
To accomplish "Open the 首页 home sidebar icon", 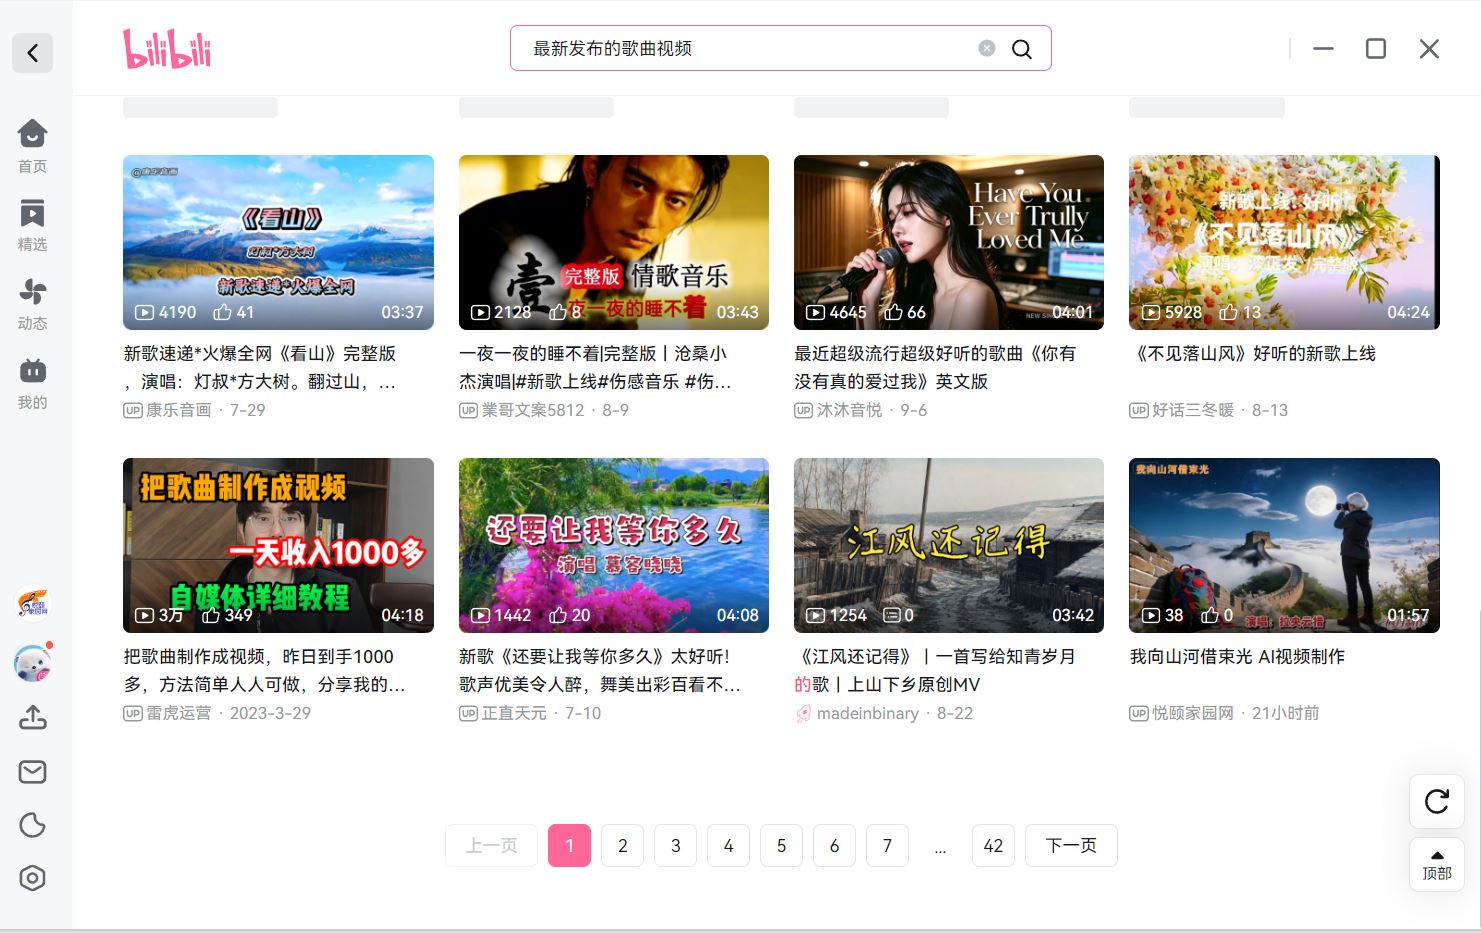I will tap(32, 146).
